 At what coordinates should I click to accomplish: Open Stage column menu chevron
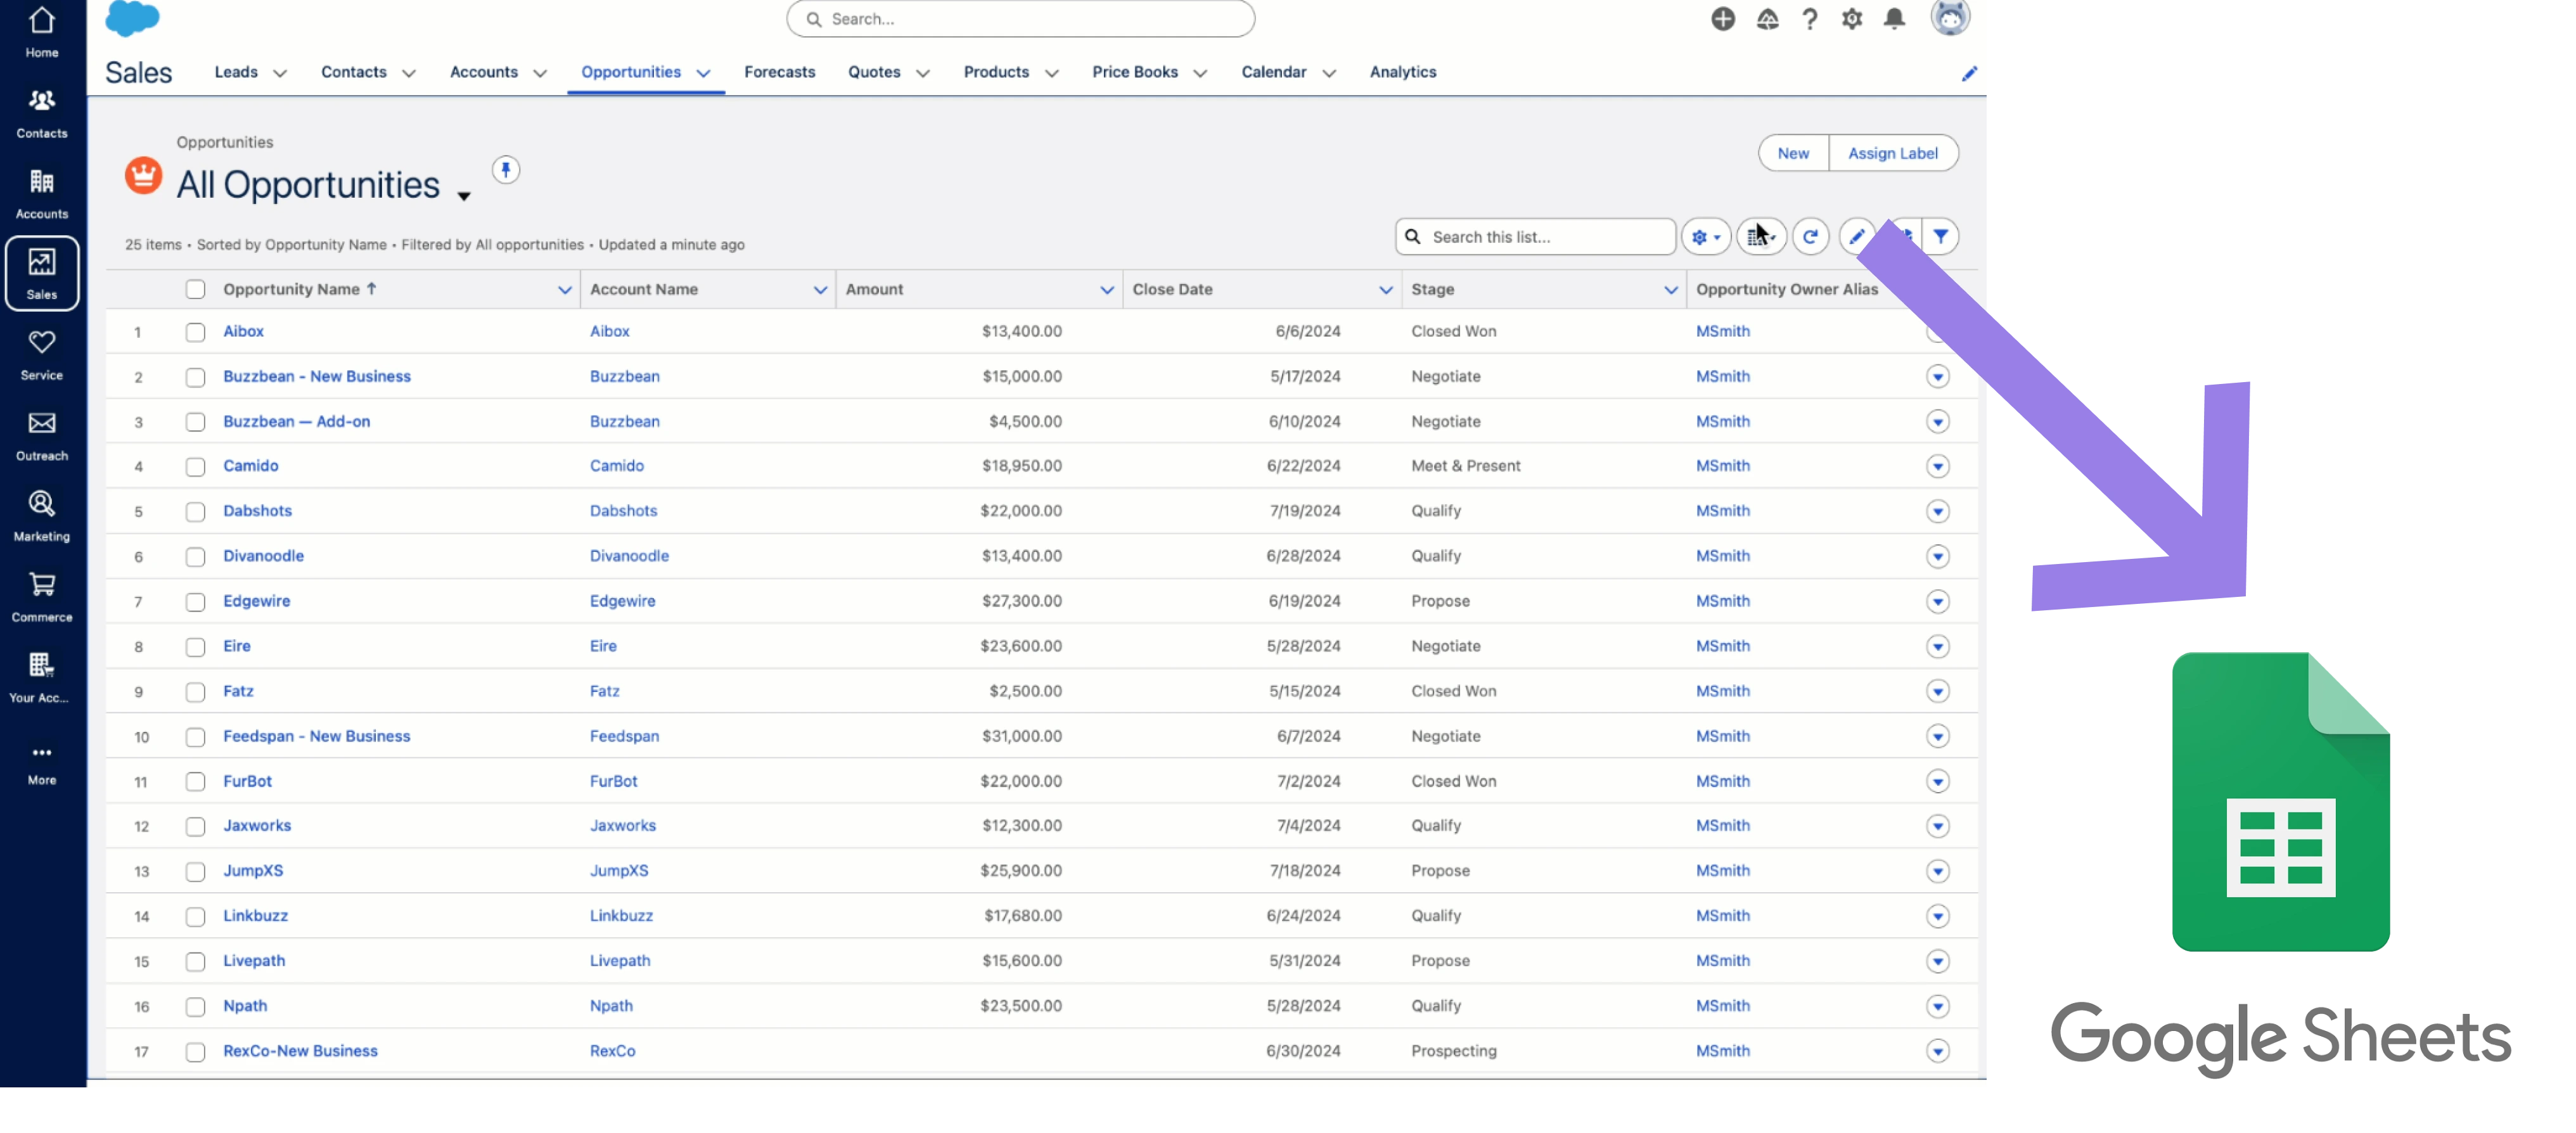coord(1670,290)
